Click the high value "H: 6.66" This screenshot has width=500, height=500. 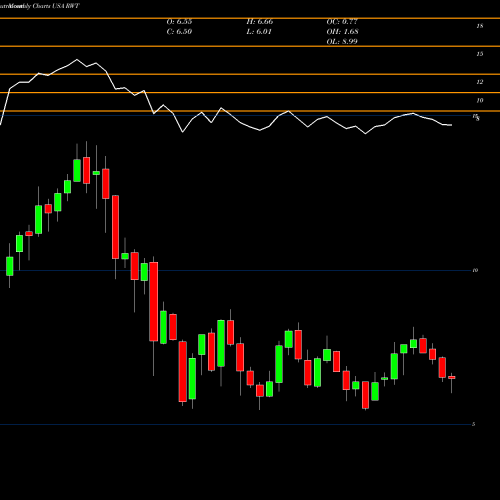[x=260, y=22]
